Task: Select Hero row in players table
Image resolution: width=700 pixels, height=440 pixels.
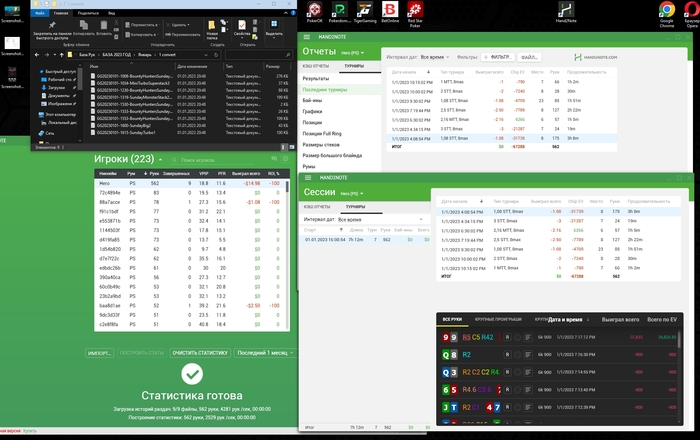Action: pos(190,183)
